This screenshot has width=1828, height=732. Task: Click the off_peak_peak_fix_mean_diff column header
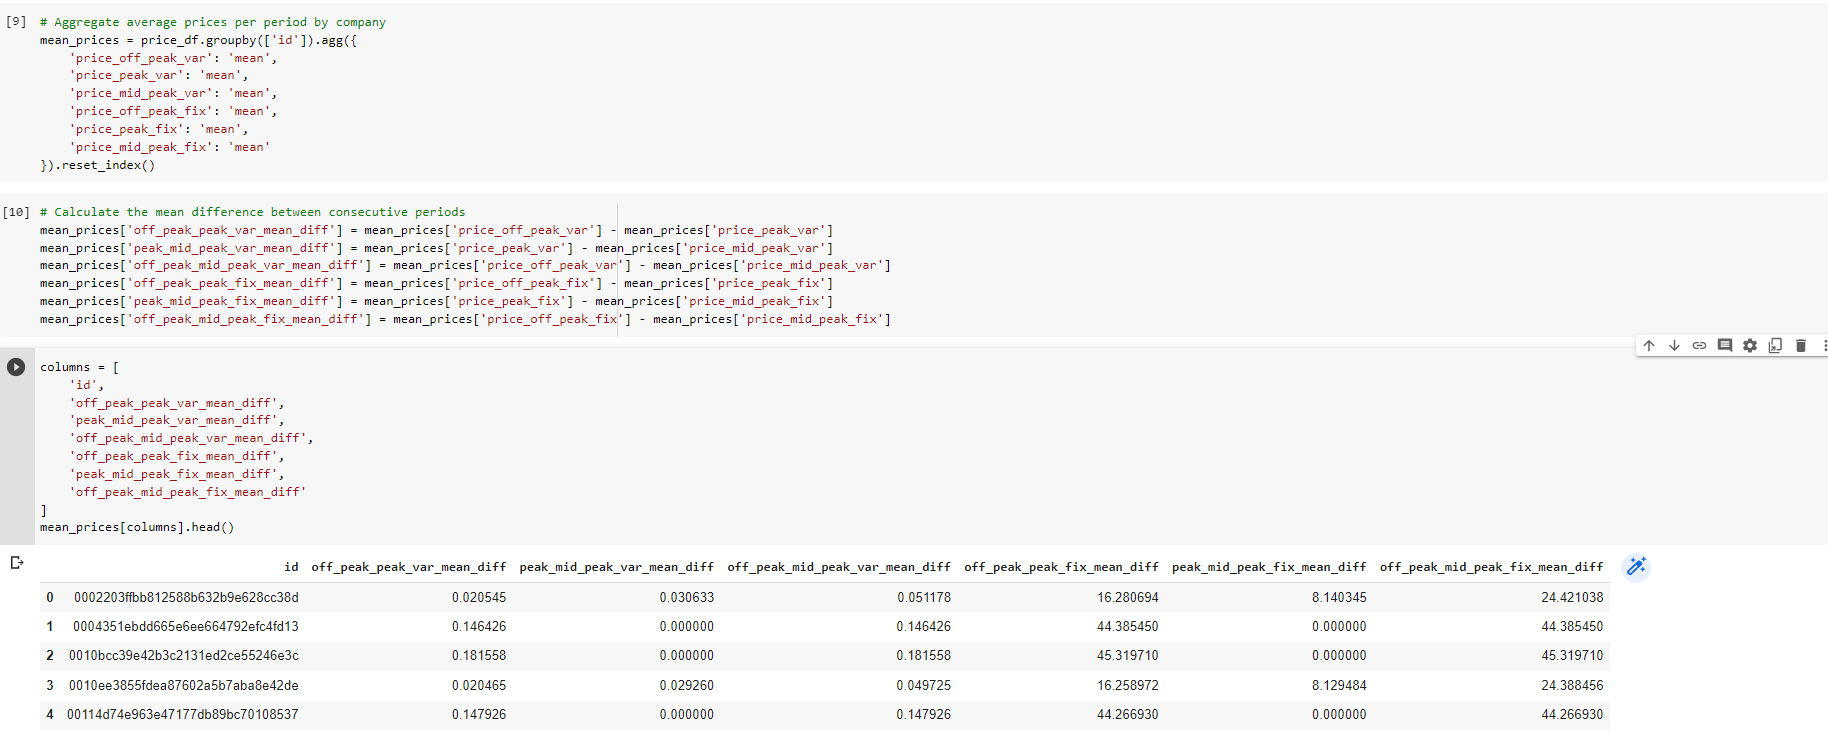click(x=1061, y=567)
